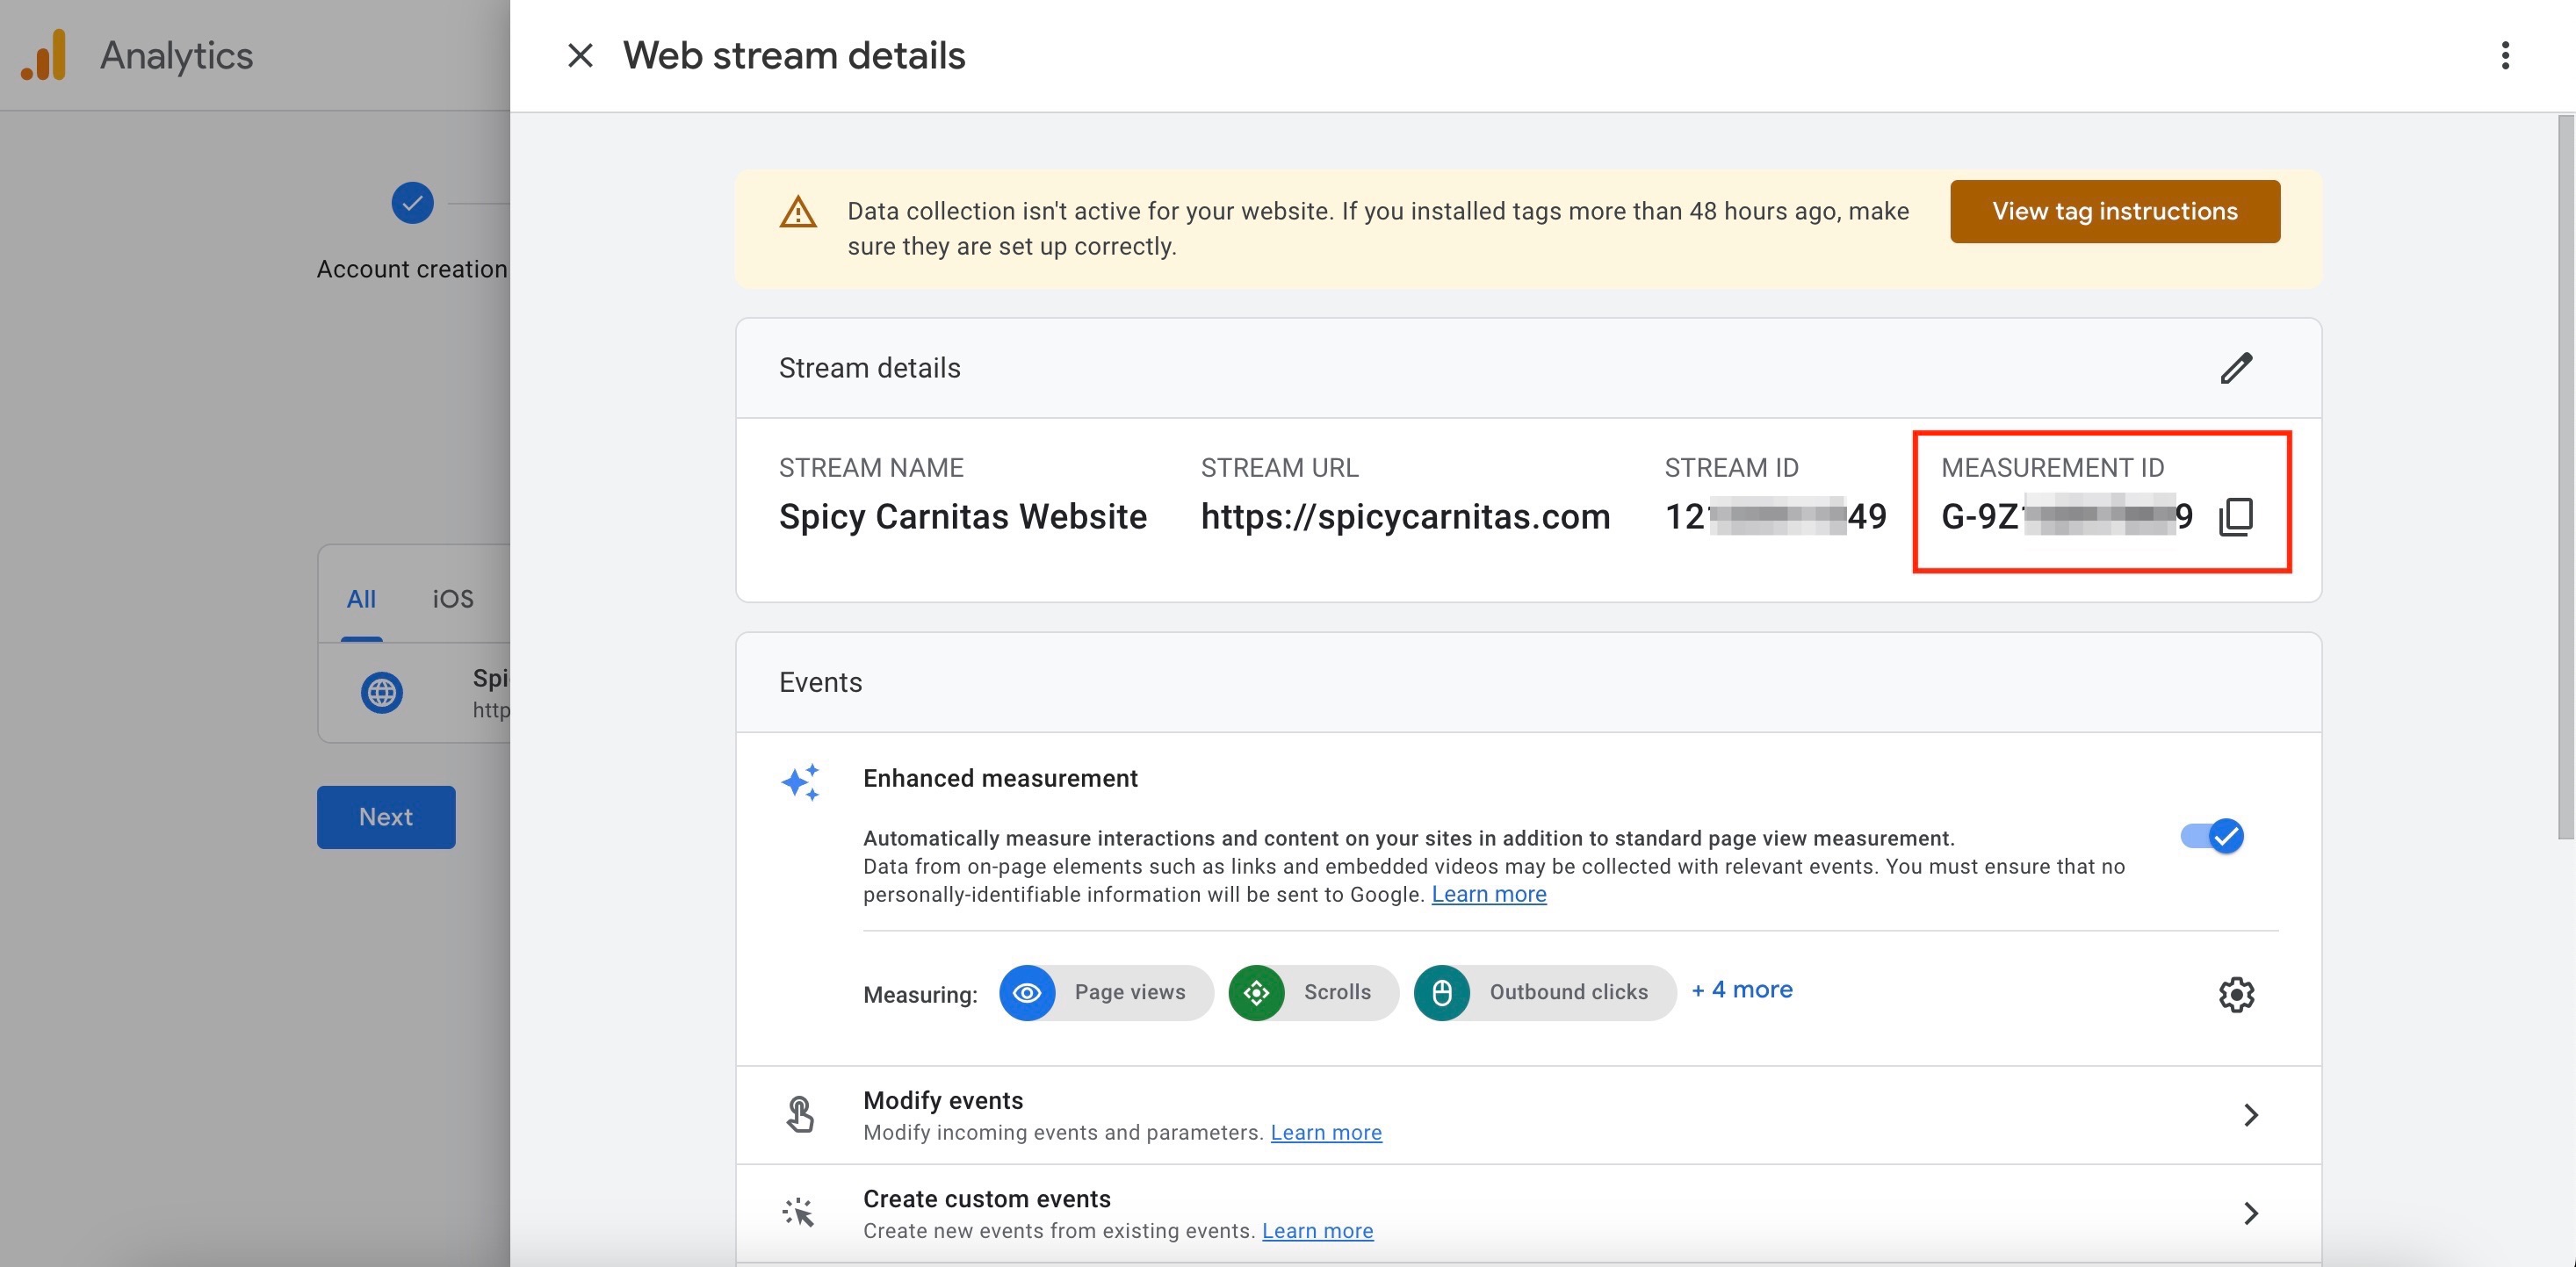The width and height of the screenshot is (2576, 1267).
Task: Toggle Enhanced measurement switch off
Action: pyautogui.click(x=2212, y=836)
